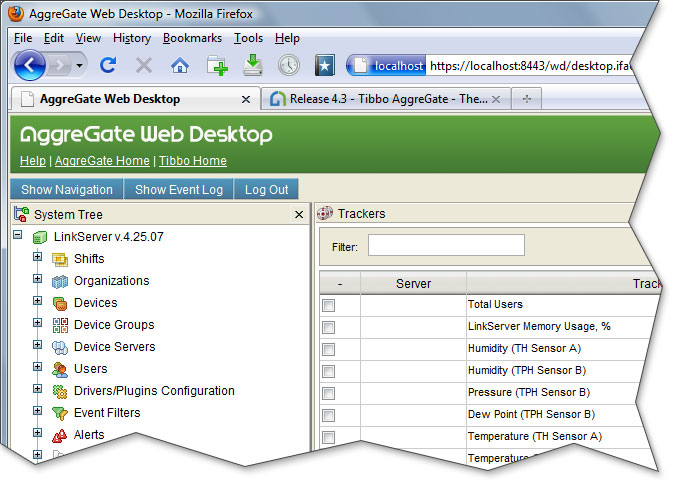Screen dimensions: 680x482
Task: Click the Device Groups icon
Action: [x=60, y=325]
